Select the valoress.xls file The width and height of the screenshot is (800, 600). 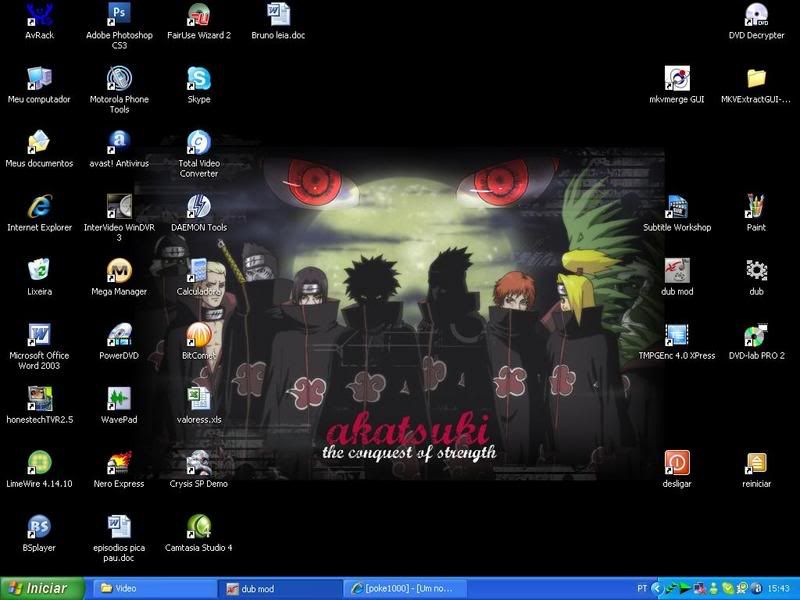point(199,399)
